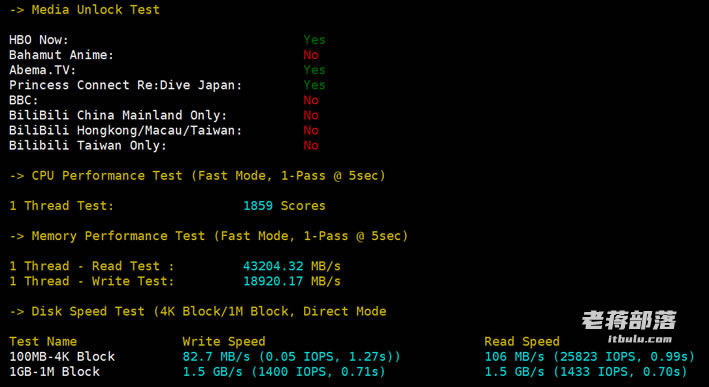Click No result for BiliBili China Mainland

[311, 115]
